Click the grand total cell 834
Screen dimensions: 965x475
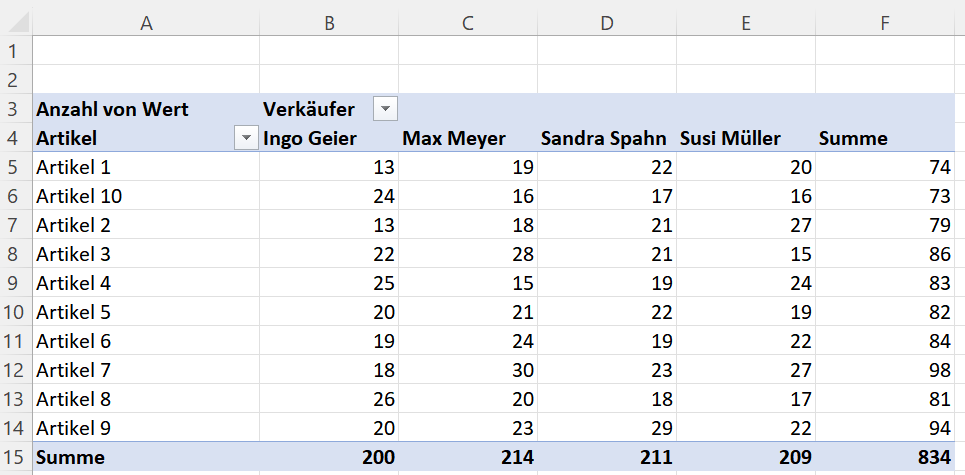pos(885,457)
